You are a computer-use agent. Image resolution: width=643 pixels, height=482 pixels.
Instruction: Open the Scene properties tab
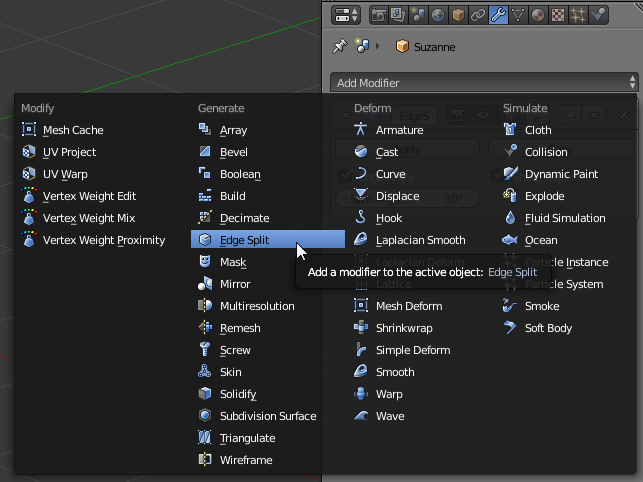(x=418, y=16)
